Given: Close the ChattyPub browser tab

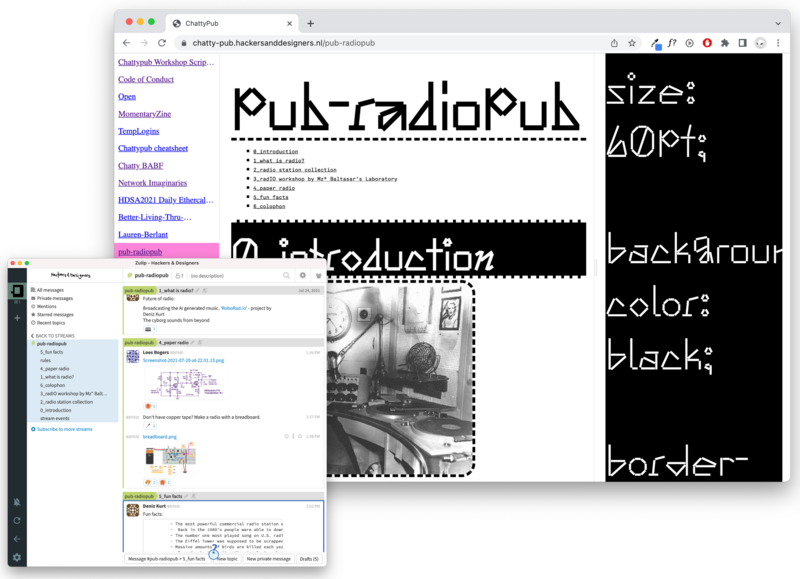Looking at the screenshot, I should click(289, 23).
